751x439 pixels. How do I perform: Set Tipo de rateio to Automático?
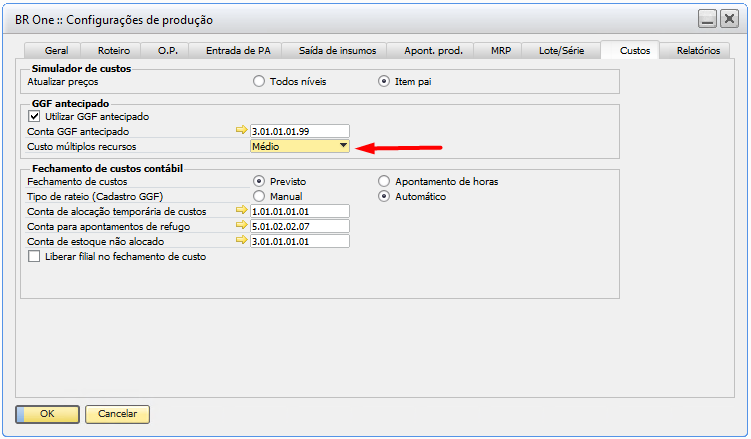coord(384,196)
